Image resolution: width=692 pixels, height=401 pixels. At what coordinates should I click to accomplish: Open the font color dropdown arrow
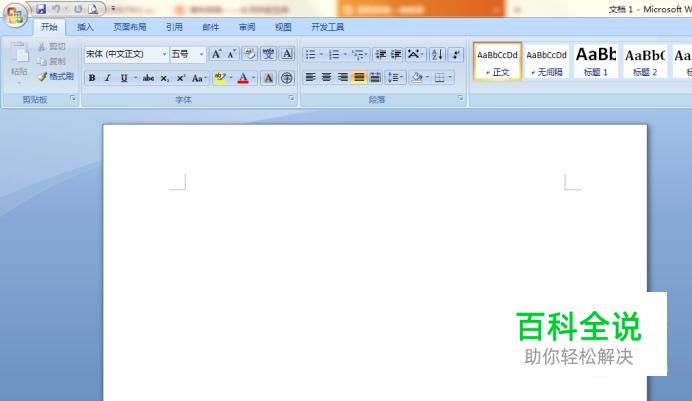(x=254, y=78)
